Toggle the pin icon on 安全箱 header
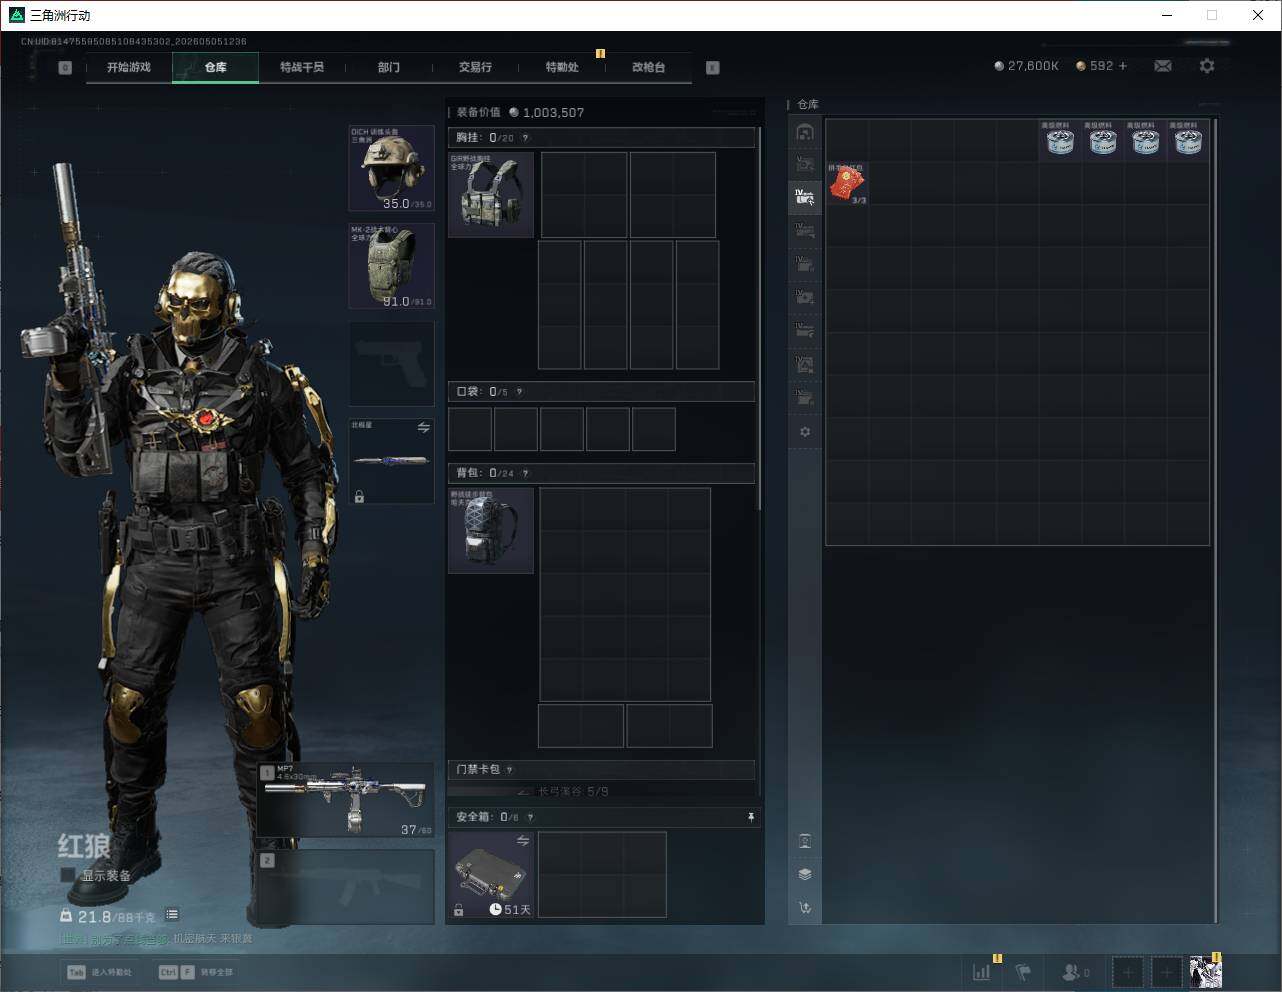Screen dimensions: 1282x992 (x=751, y=817)
